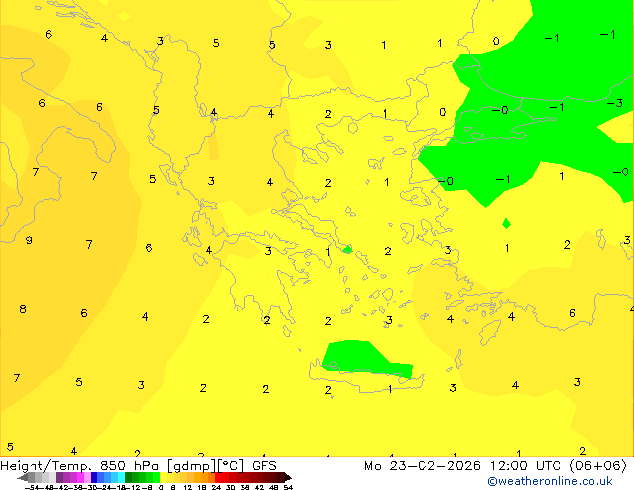Pick the dark purple legend segment
The height and width of the screenshot is (490, 634).
pos(59,477)
